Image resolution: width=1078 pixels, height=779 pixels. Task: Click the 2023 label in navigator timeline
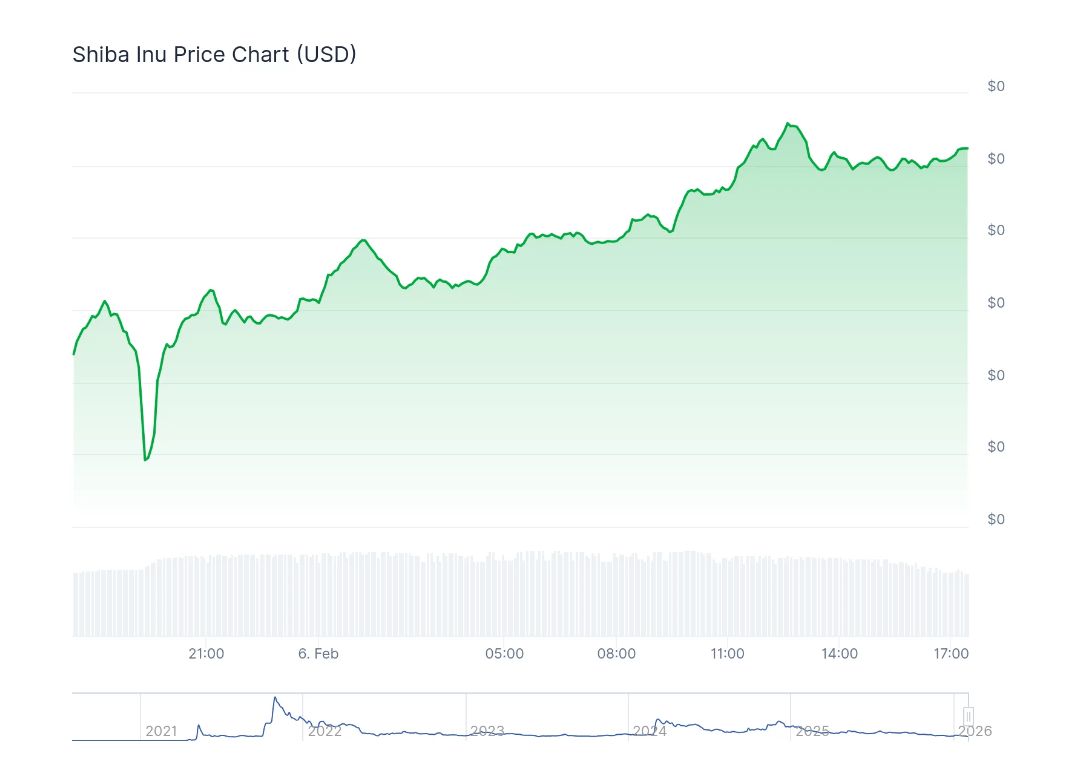pos(487,731)
